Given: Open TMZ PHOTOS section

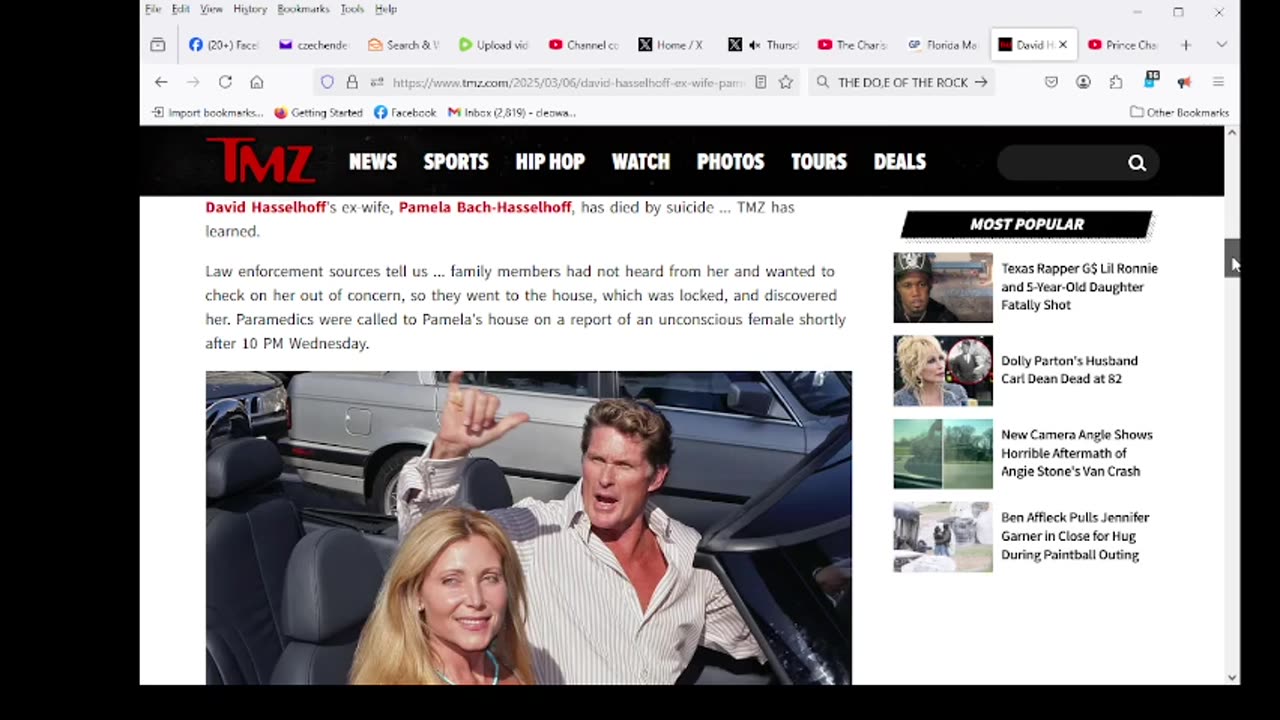Looking at the screenshot, I should click(x=730, y=162).
